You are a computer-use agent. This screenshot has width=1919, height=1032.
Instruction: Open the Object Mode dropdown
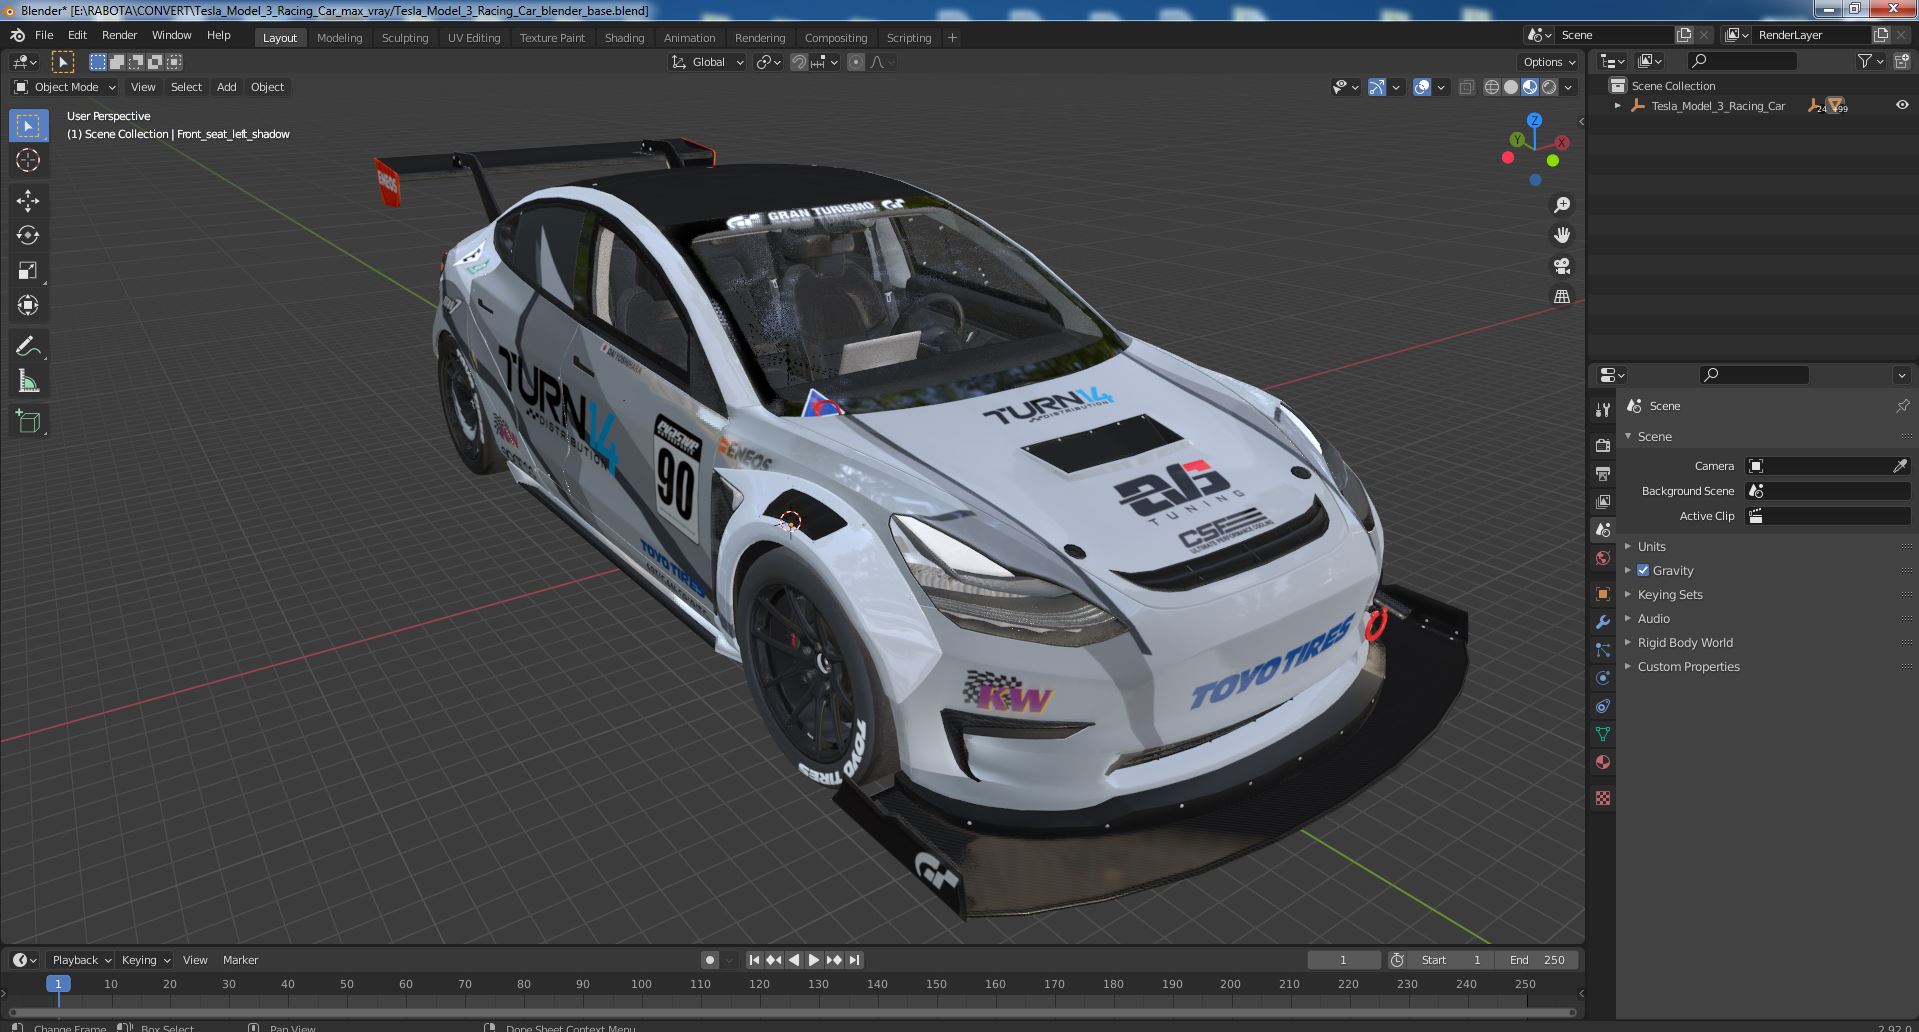click(x=65, y=87)
